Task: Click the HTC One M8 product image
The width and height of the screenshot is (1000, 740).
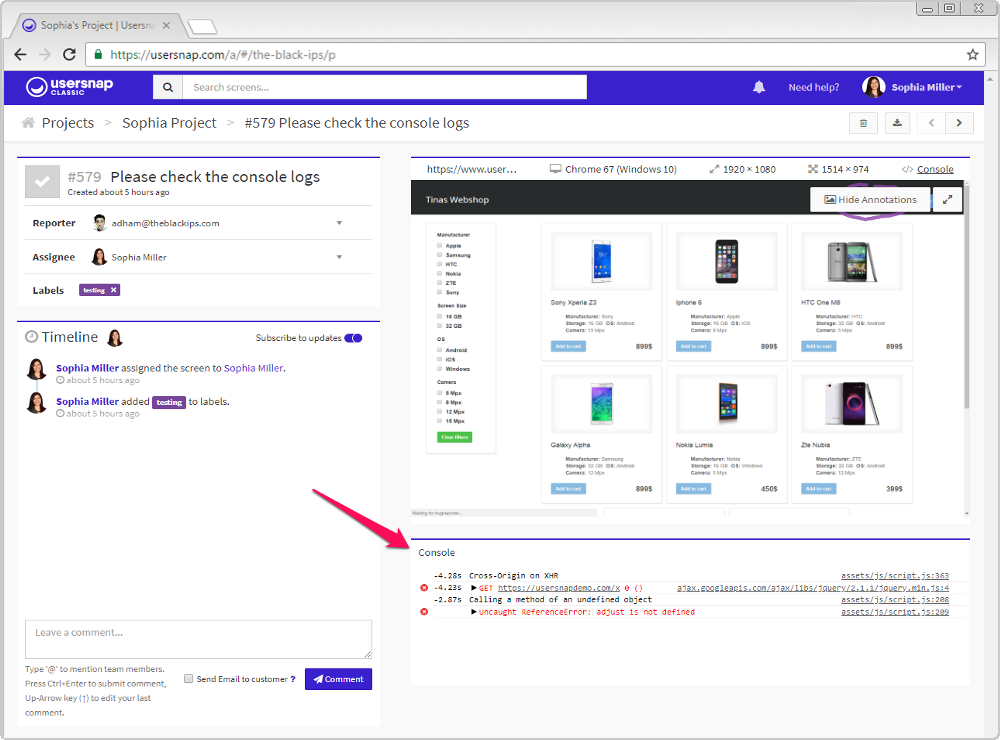Action: (x=851, y=262)
